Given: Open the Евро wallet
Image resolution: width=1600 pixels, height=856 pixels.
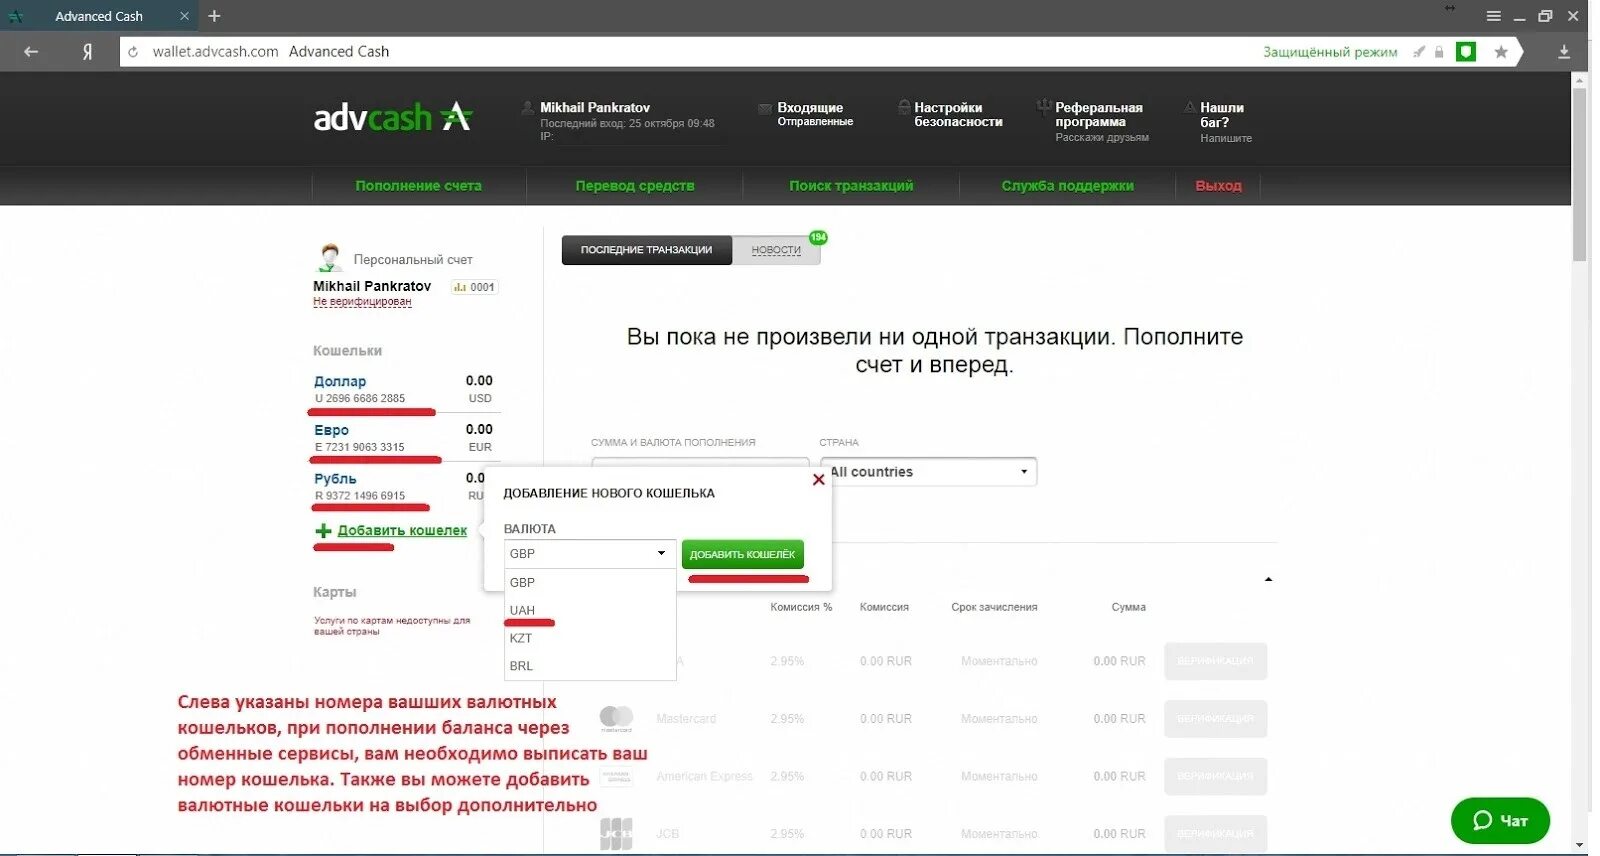Looking at the screenshot, I should [331, 430].
